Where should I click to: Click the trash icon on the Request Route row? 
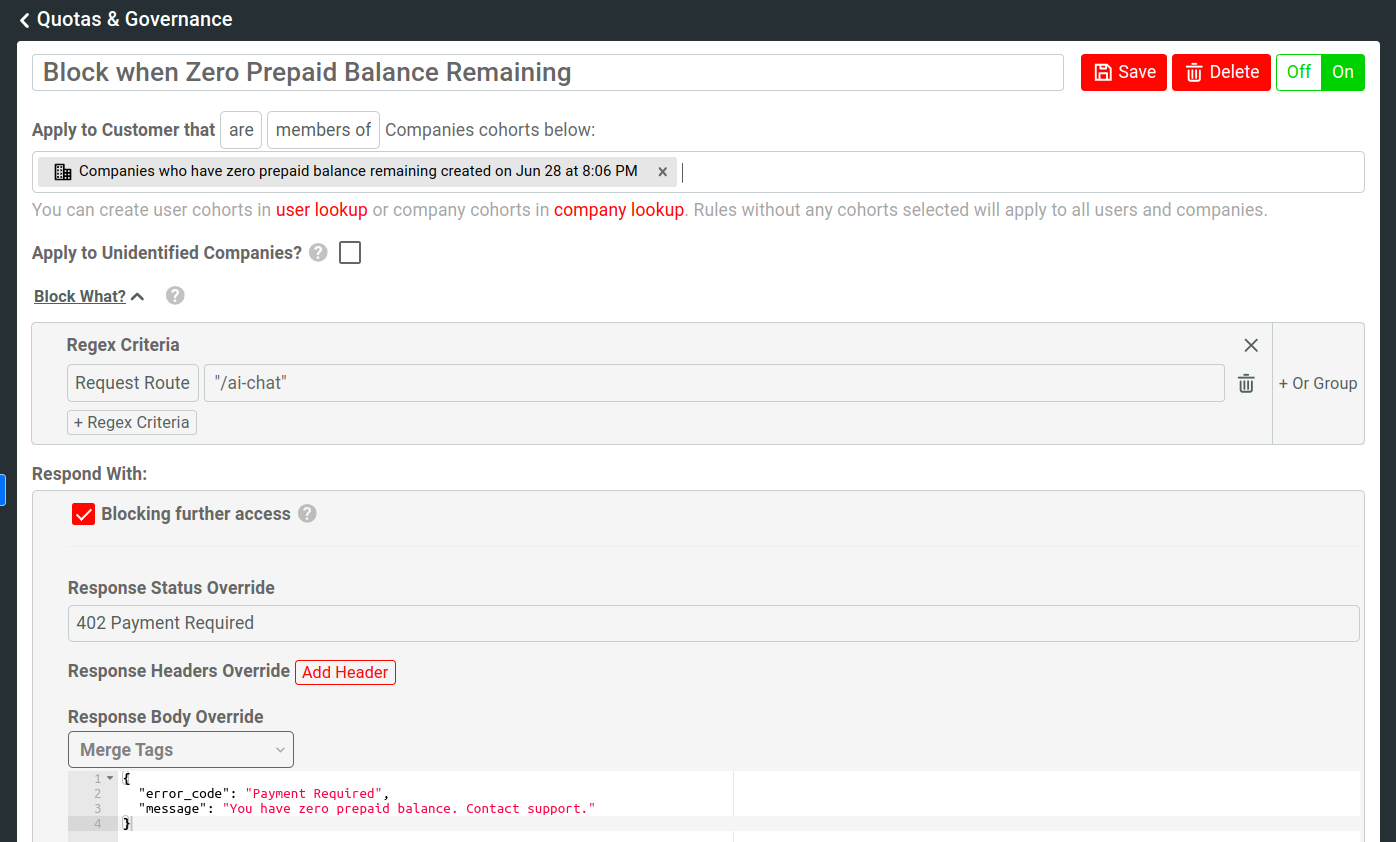point(1245,383)
